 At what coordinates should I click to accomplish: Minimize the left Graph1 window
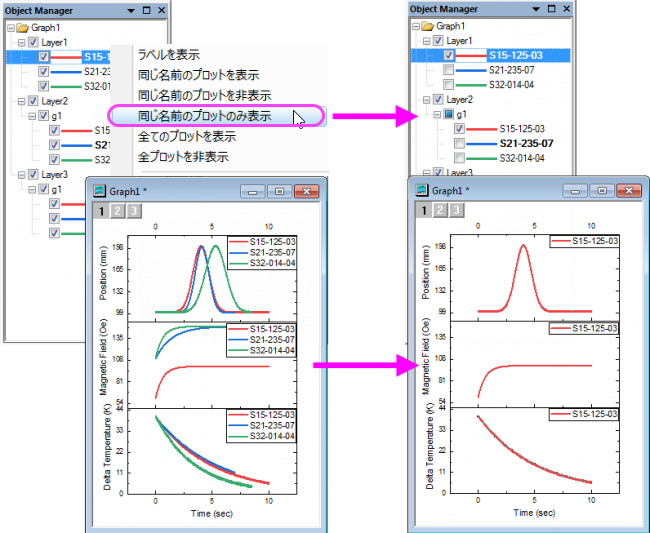pos(253,191)
